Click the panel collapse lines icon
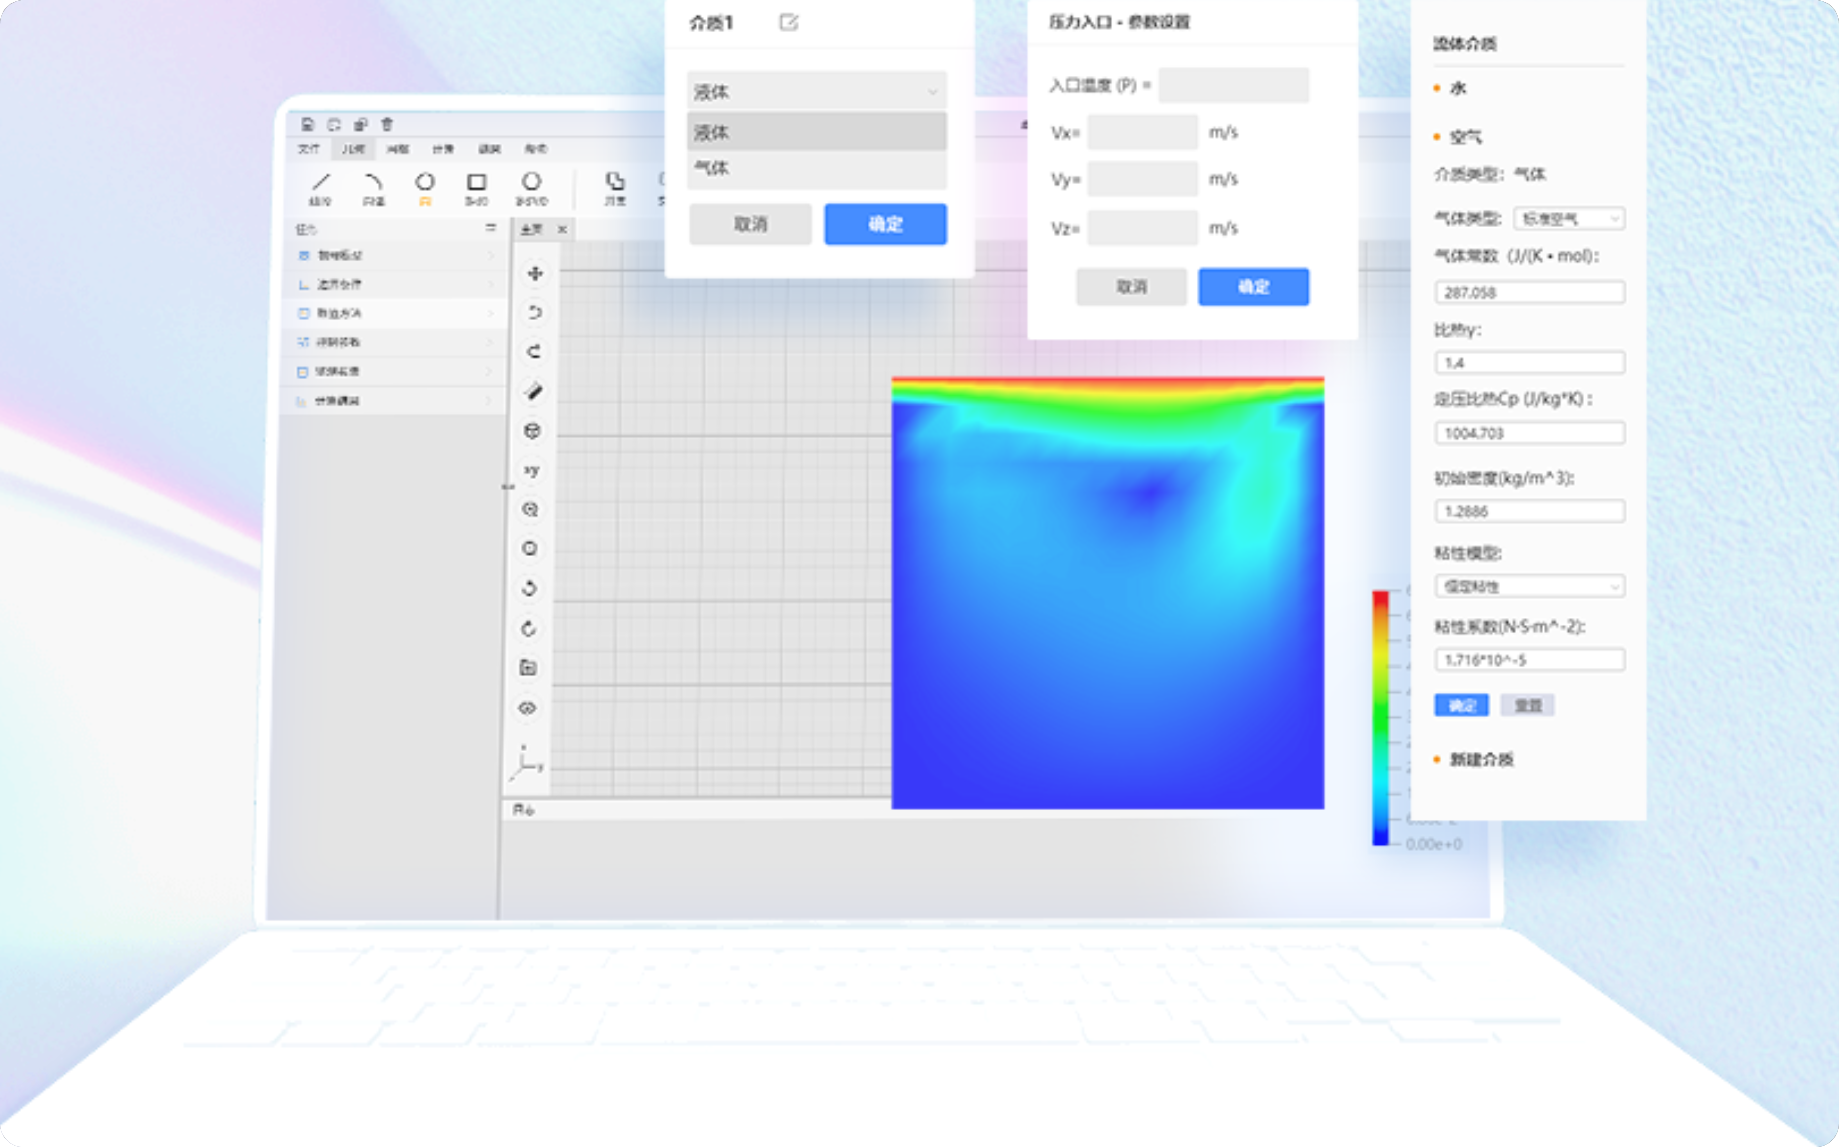Viewport: 1839px width, 1147px height. pyautogui.click(x=490, y=228)
